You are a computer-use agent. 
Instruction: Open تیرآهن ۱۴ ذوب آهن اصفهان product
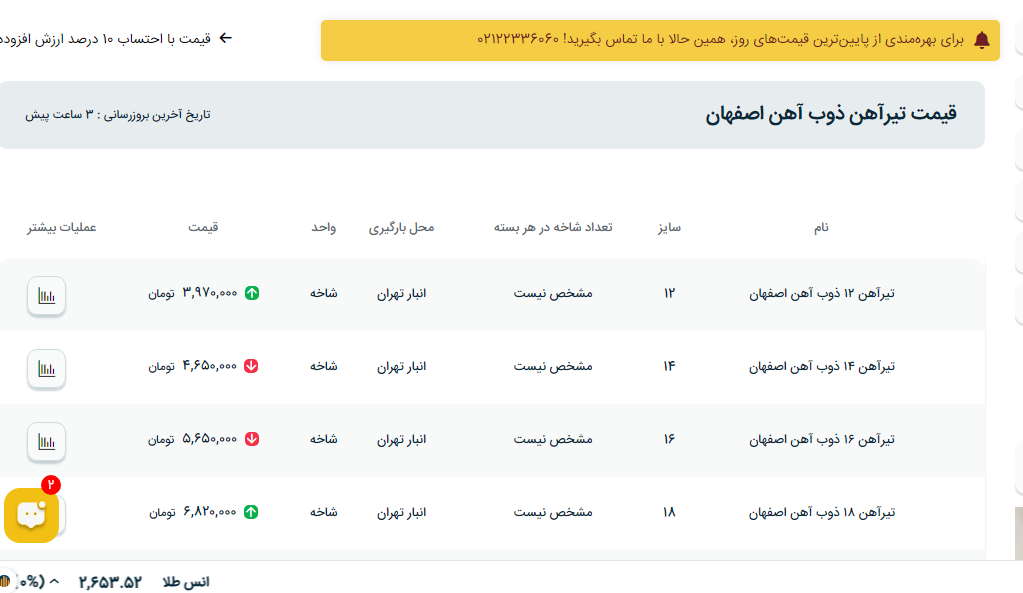[821, 367]
